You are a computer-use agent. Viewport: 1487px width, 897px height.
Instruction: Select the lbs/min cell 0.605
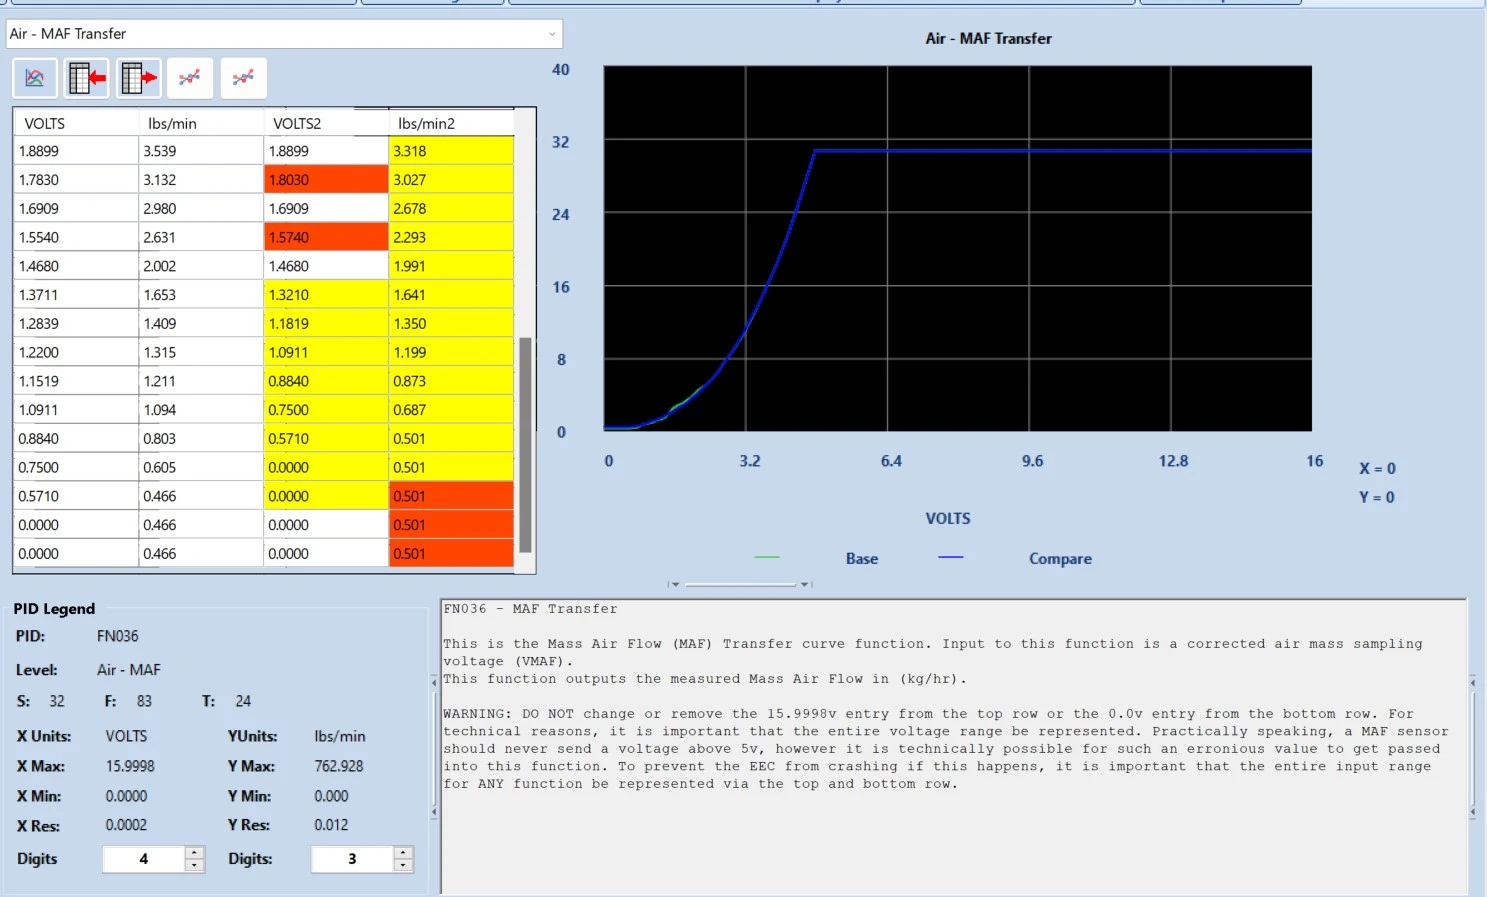[201, 467]
